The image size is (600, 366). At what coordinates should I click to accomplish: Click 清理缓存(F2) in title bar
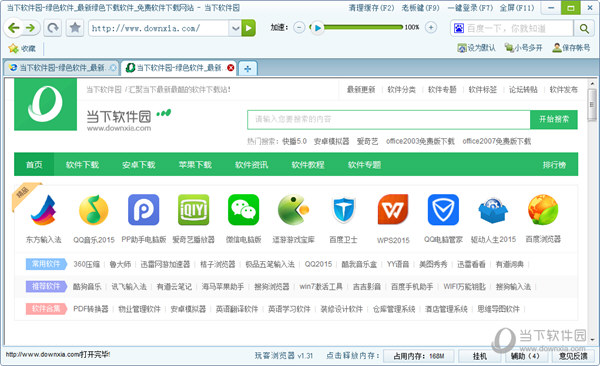click(371, 8)
